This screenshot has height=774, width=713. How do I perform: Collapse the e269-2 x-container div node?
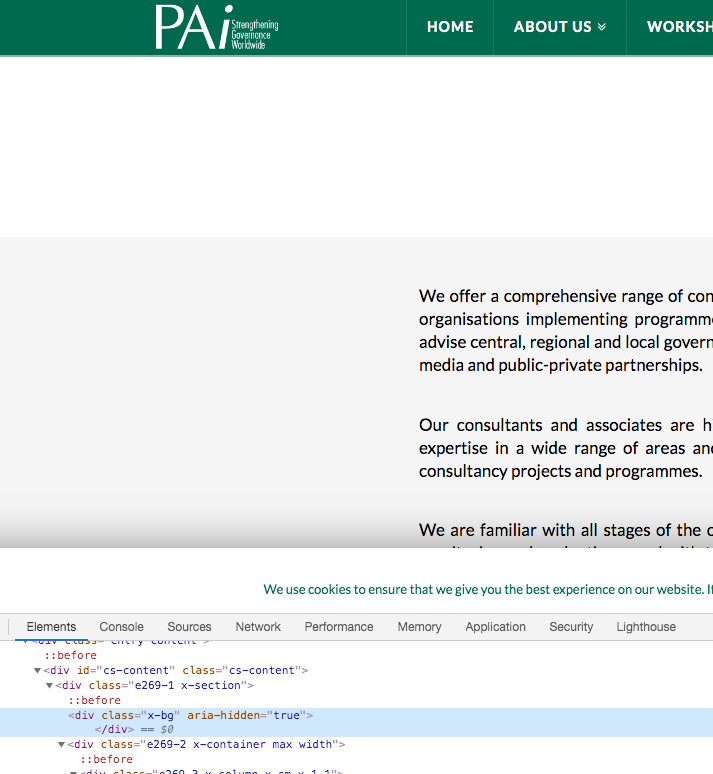click(x=61, y=744)
